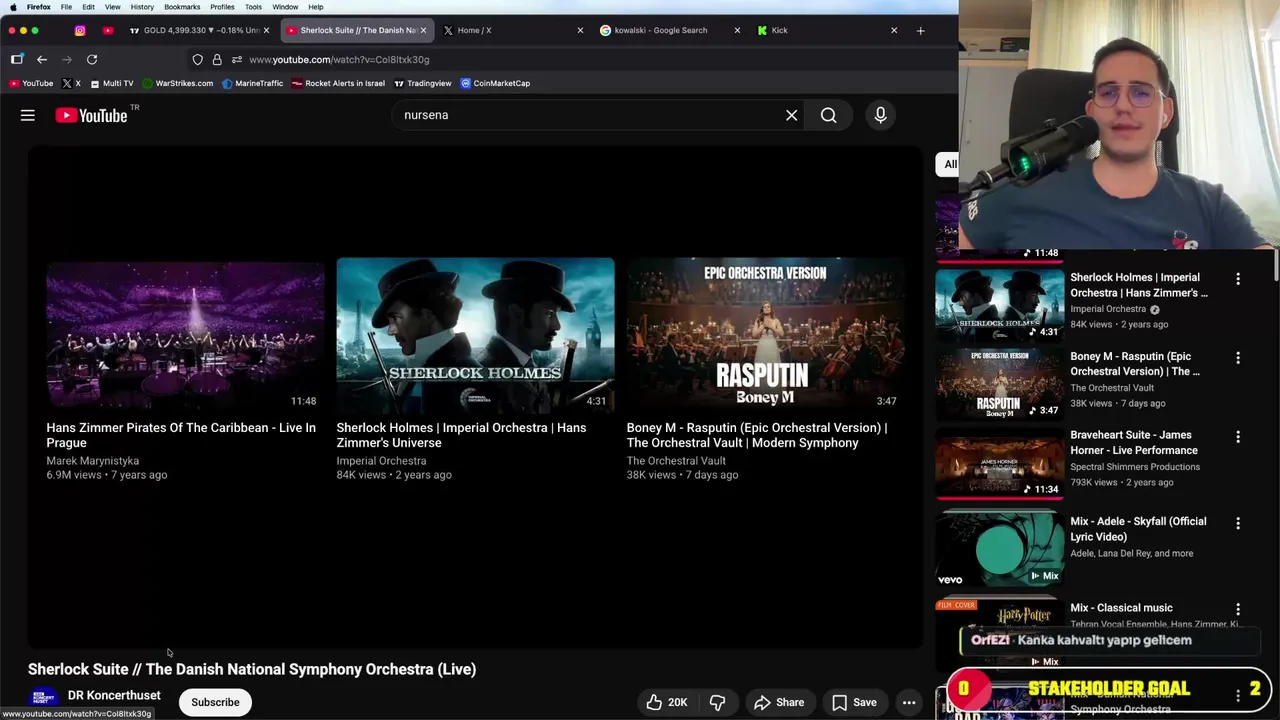Open the WarStrikes.com bookmark
Image resolution: width=1280 pixels, height=720 pixels.
point(178,83)
